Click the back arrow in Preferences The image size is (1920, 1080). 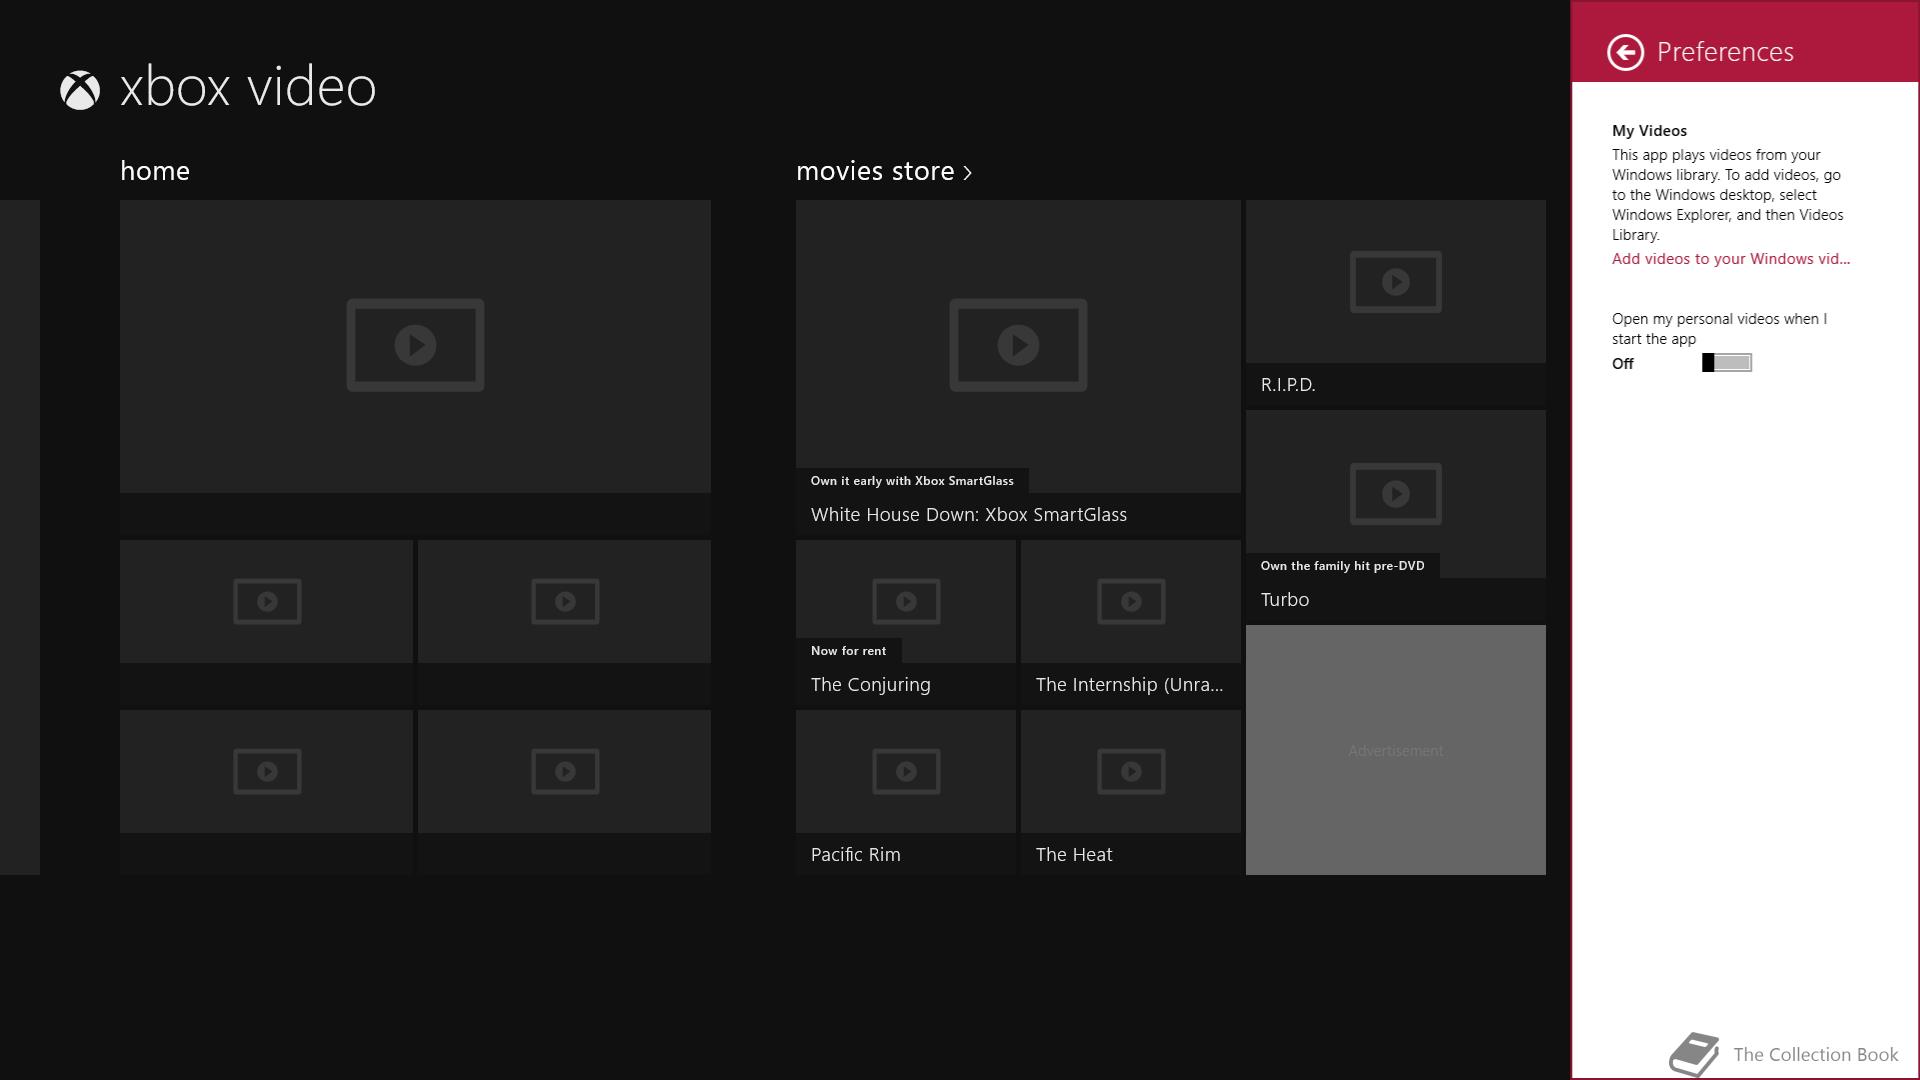pos(1625,52)
